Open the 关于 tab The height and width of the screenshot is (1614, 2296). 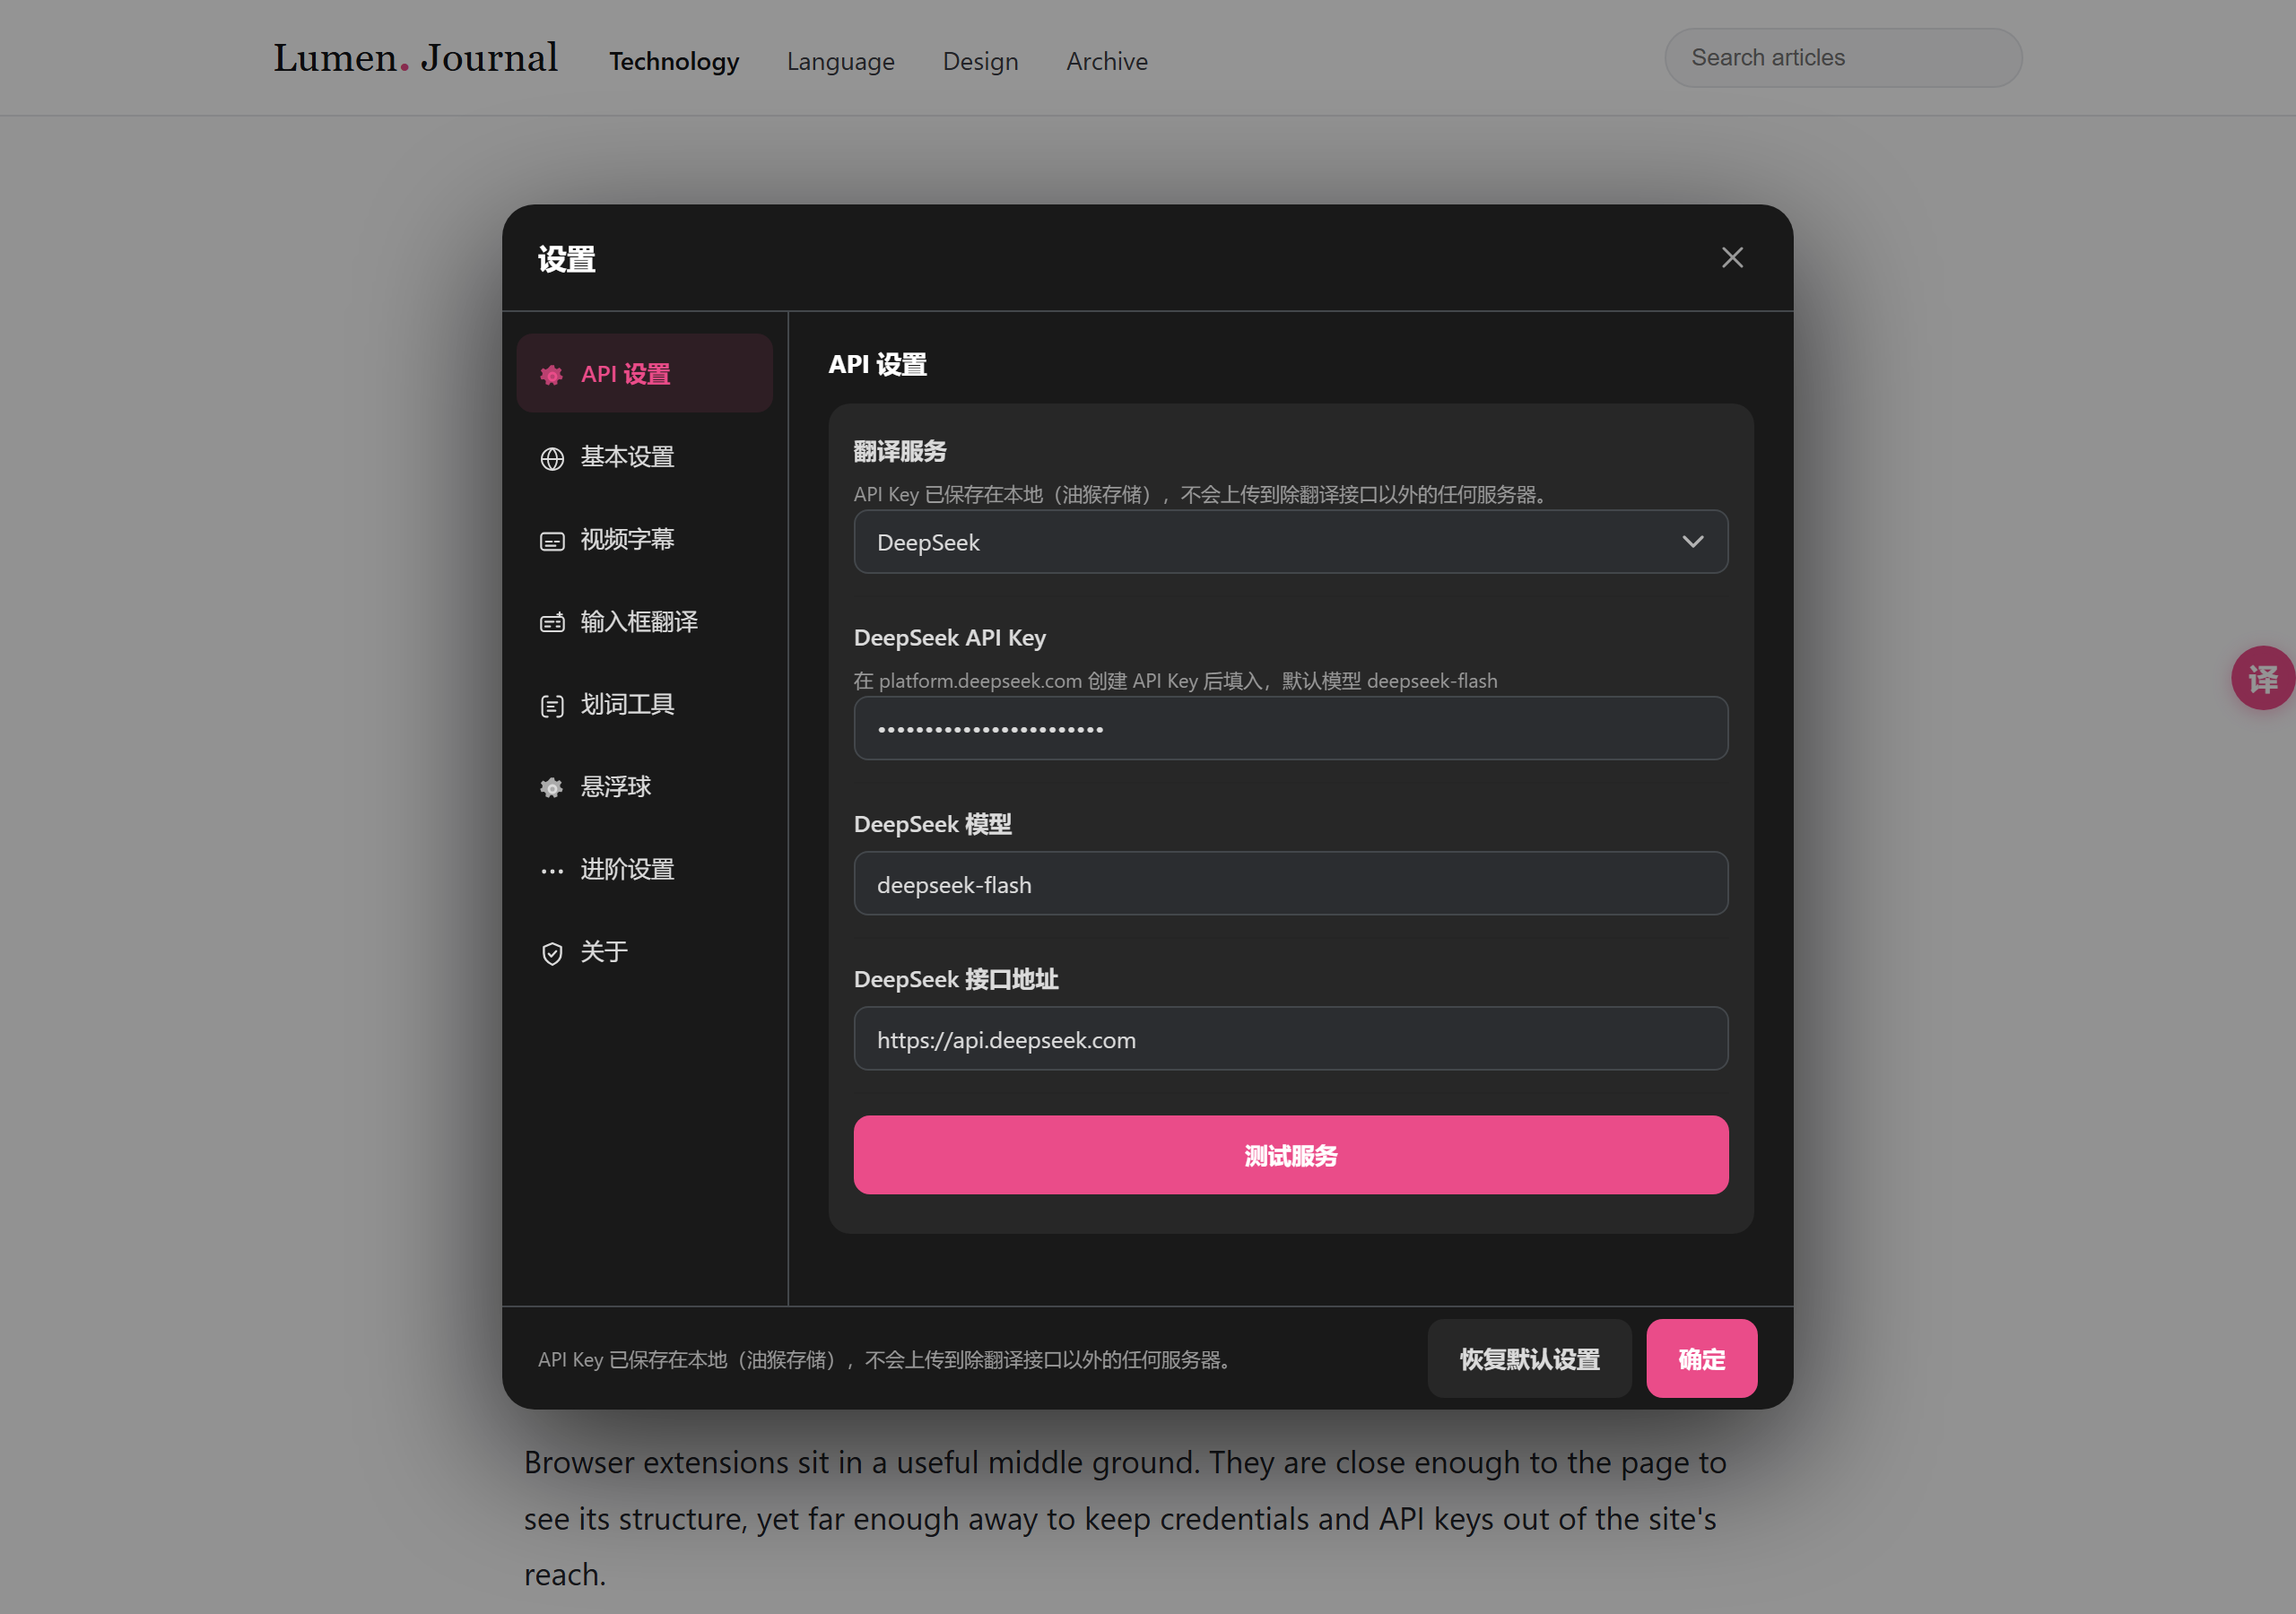(644, 951)
